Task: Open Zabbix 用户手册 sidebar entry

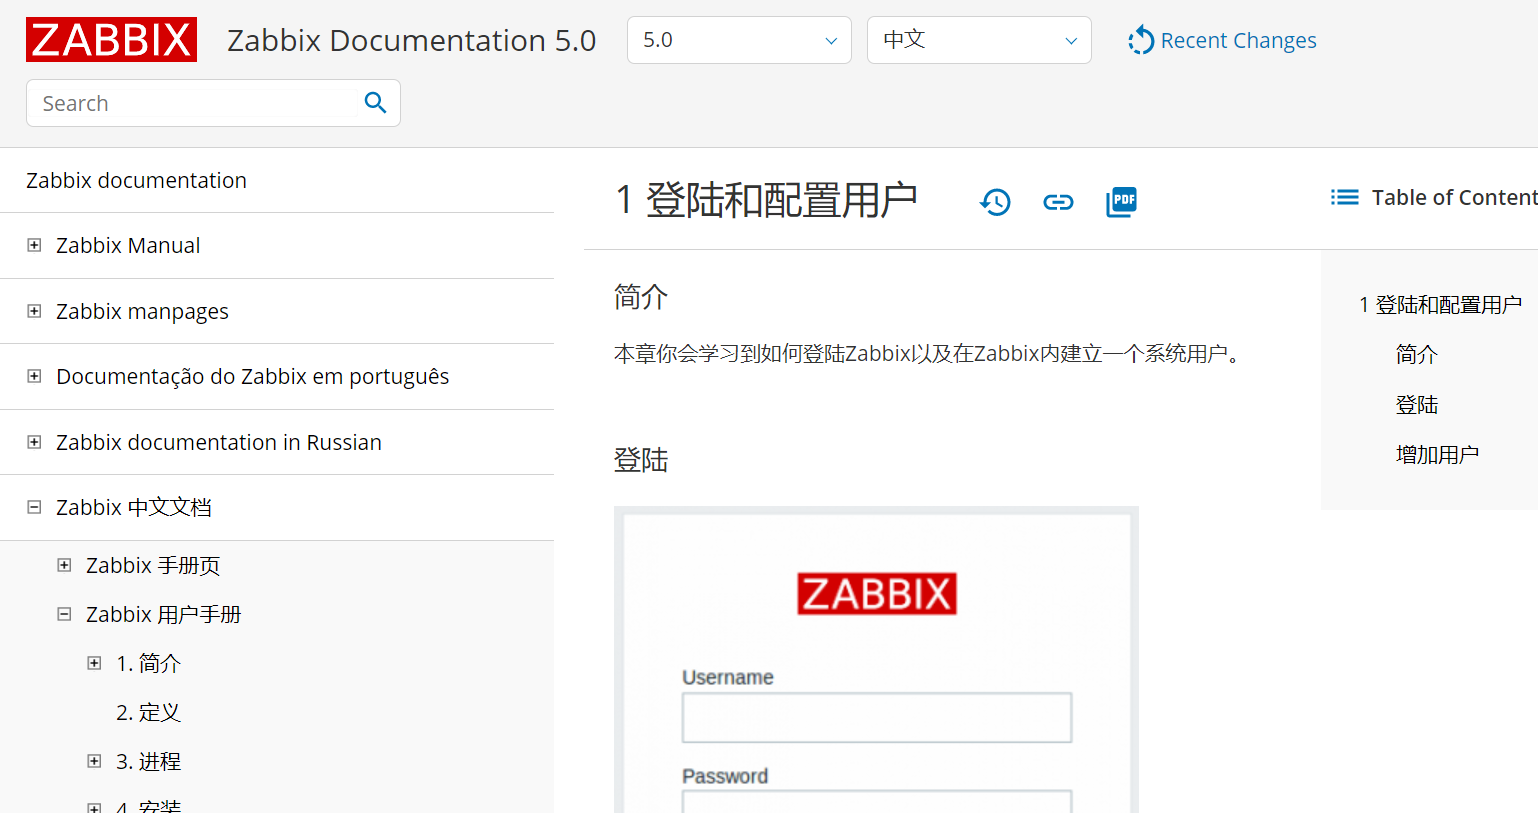Action: pos(164,614)
